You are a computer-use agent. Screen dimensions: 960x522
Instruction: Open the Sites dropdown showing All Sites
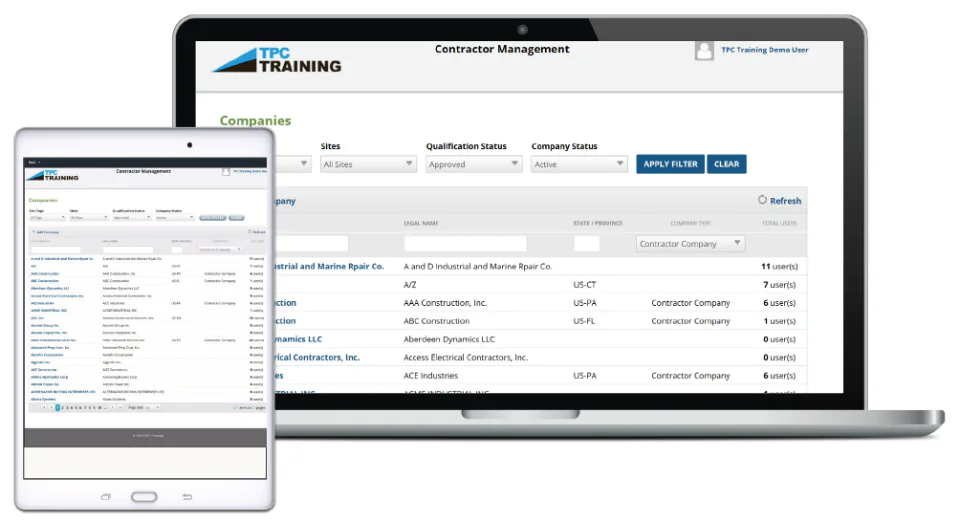point(368,164)
